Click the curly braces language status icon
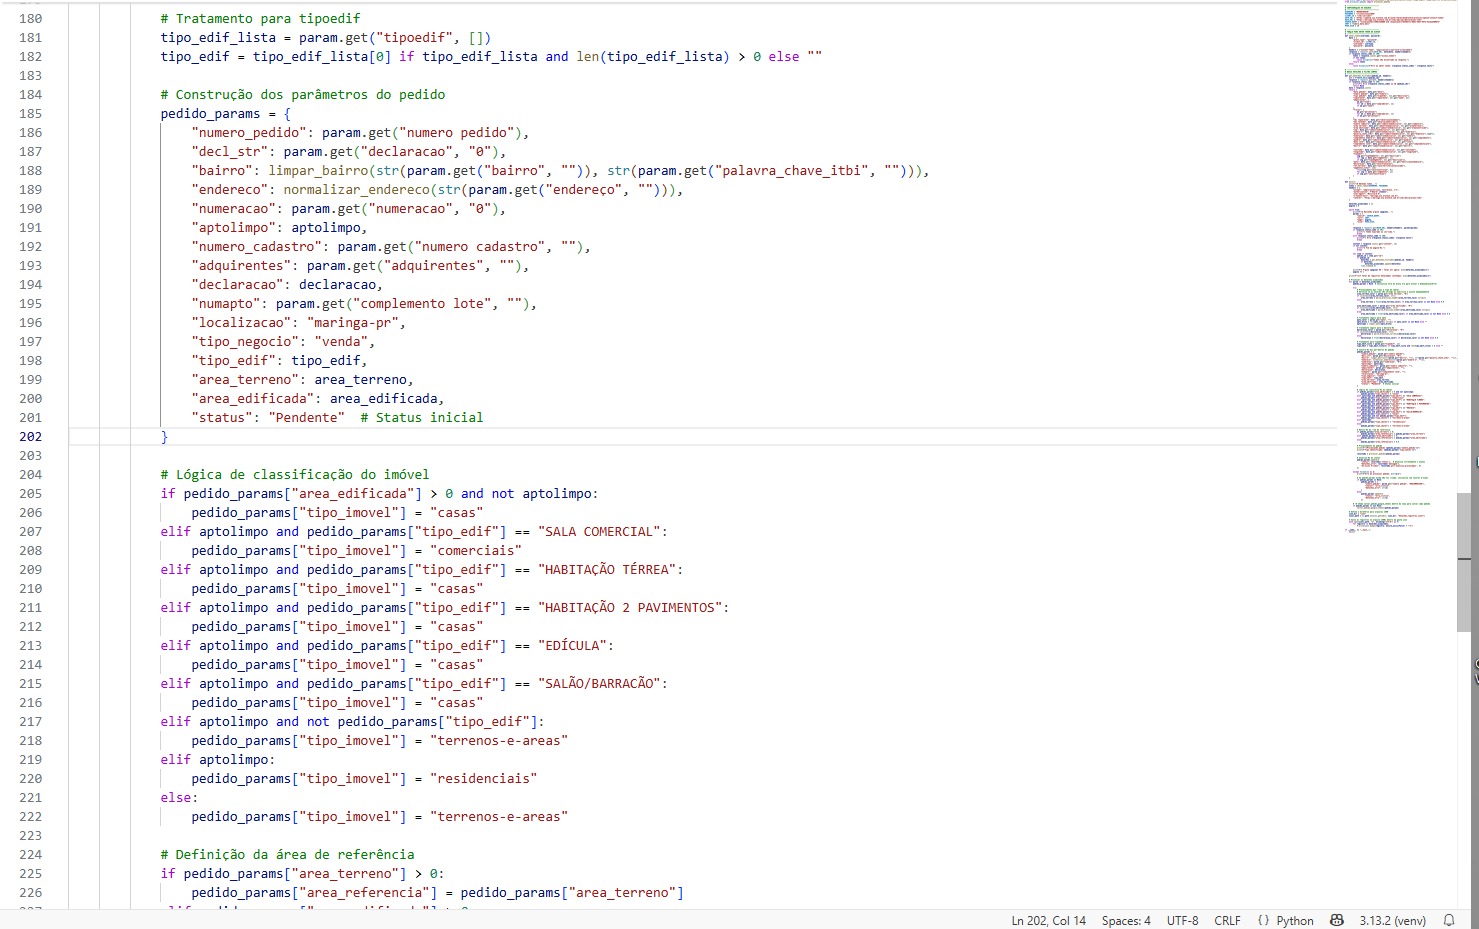 tap(1263, 920)
